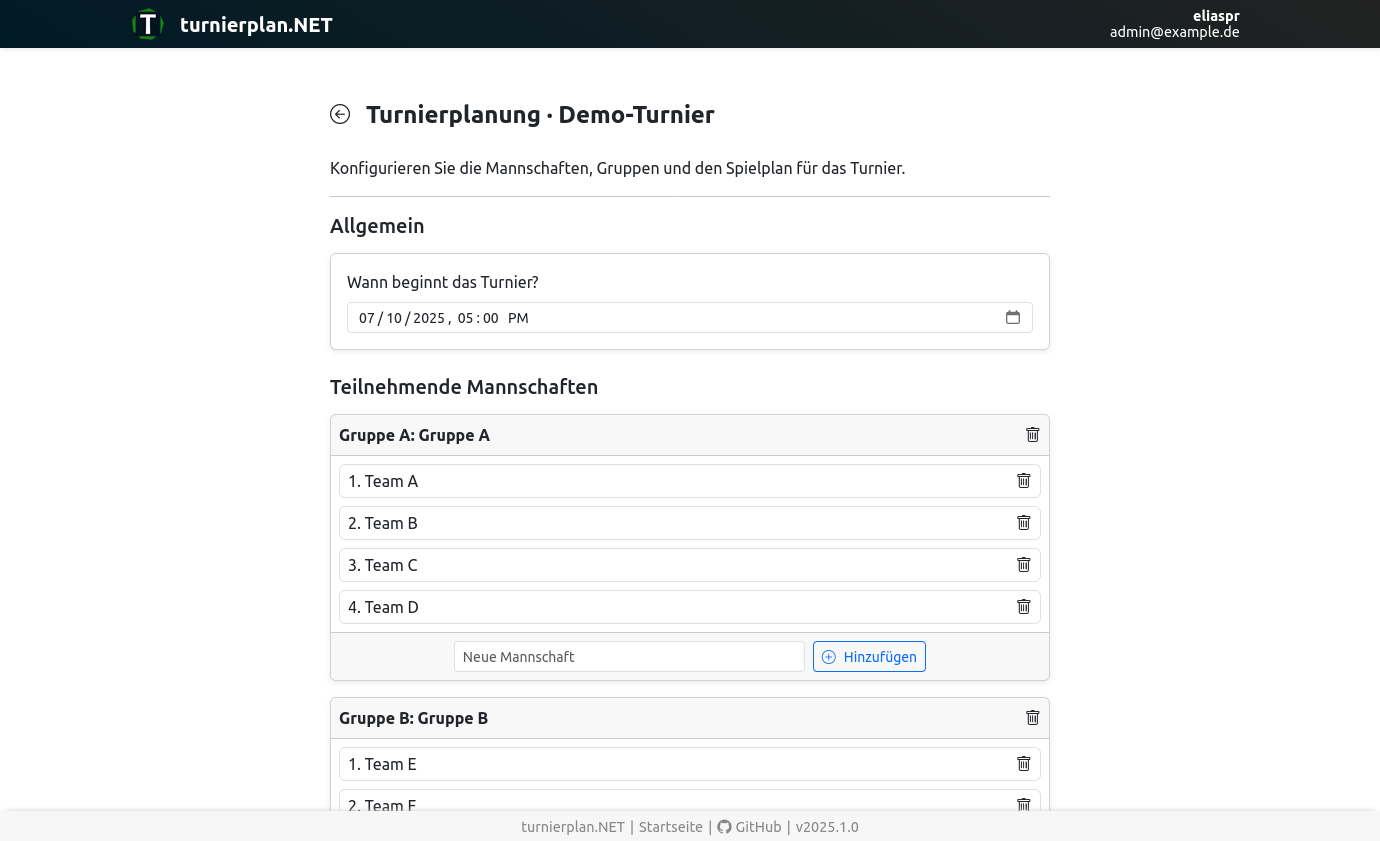1380x841 pixels.
Task: Remove Team E via trash icon
Action: click(1024, 764)
